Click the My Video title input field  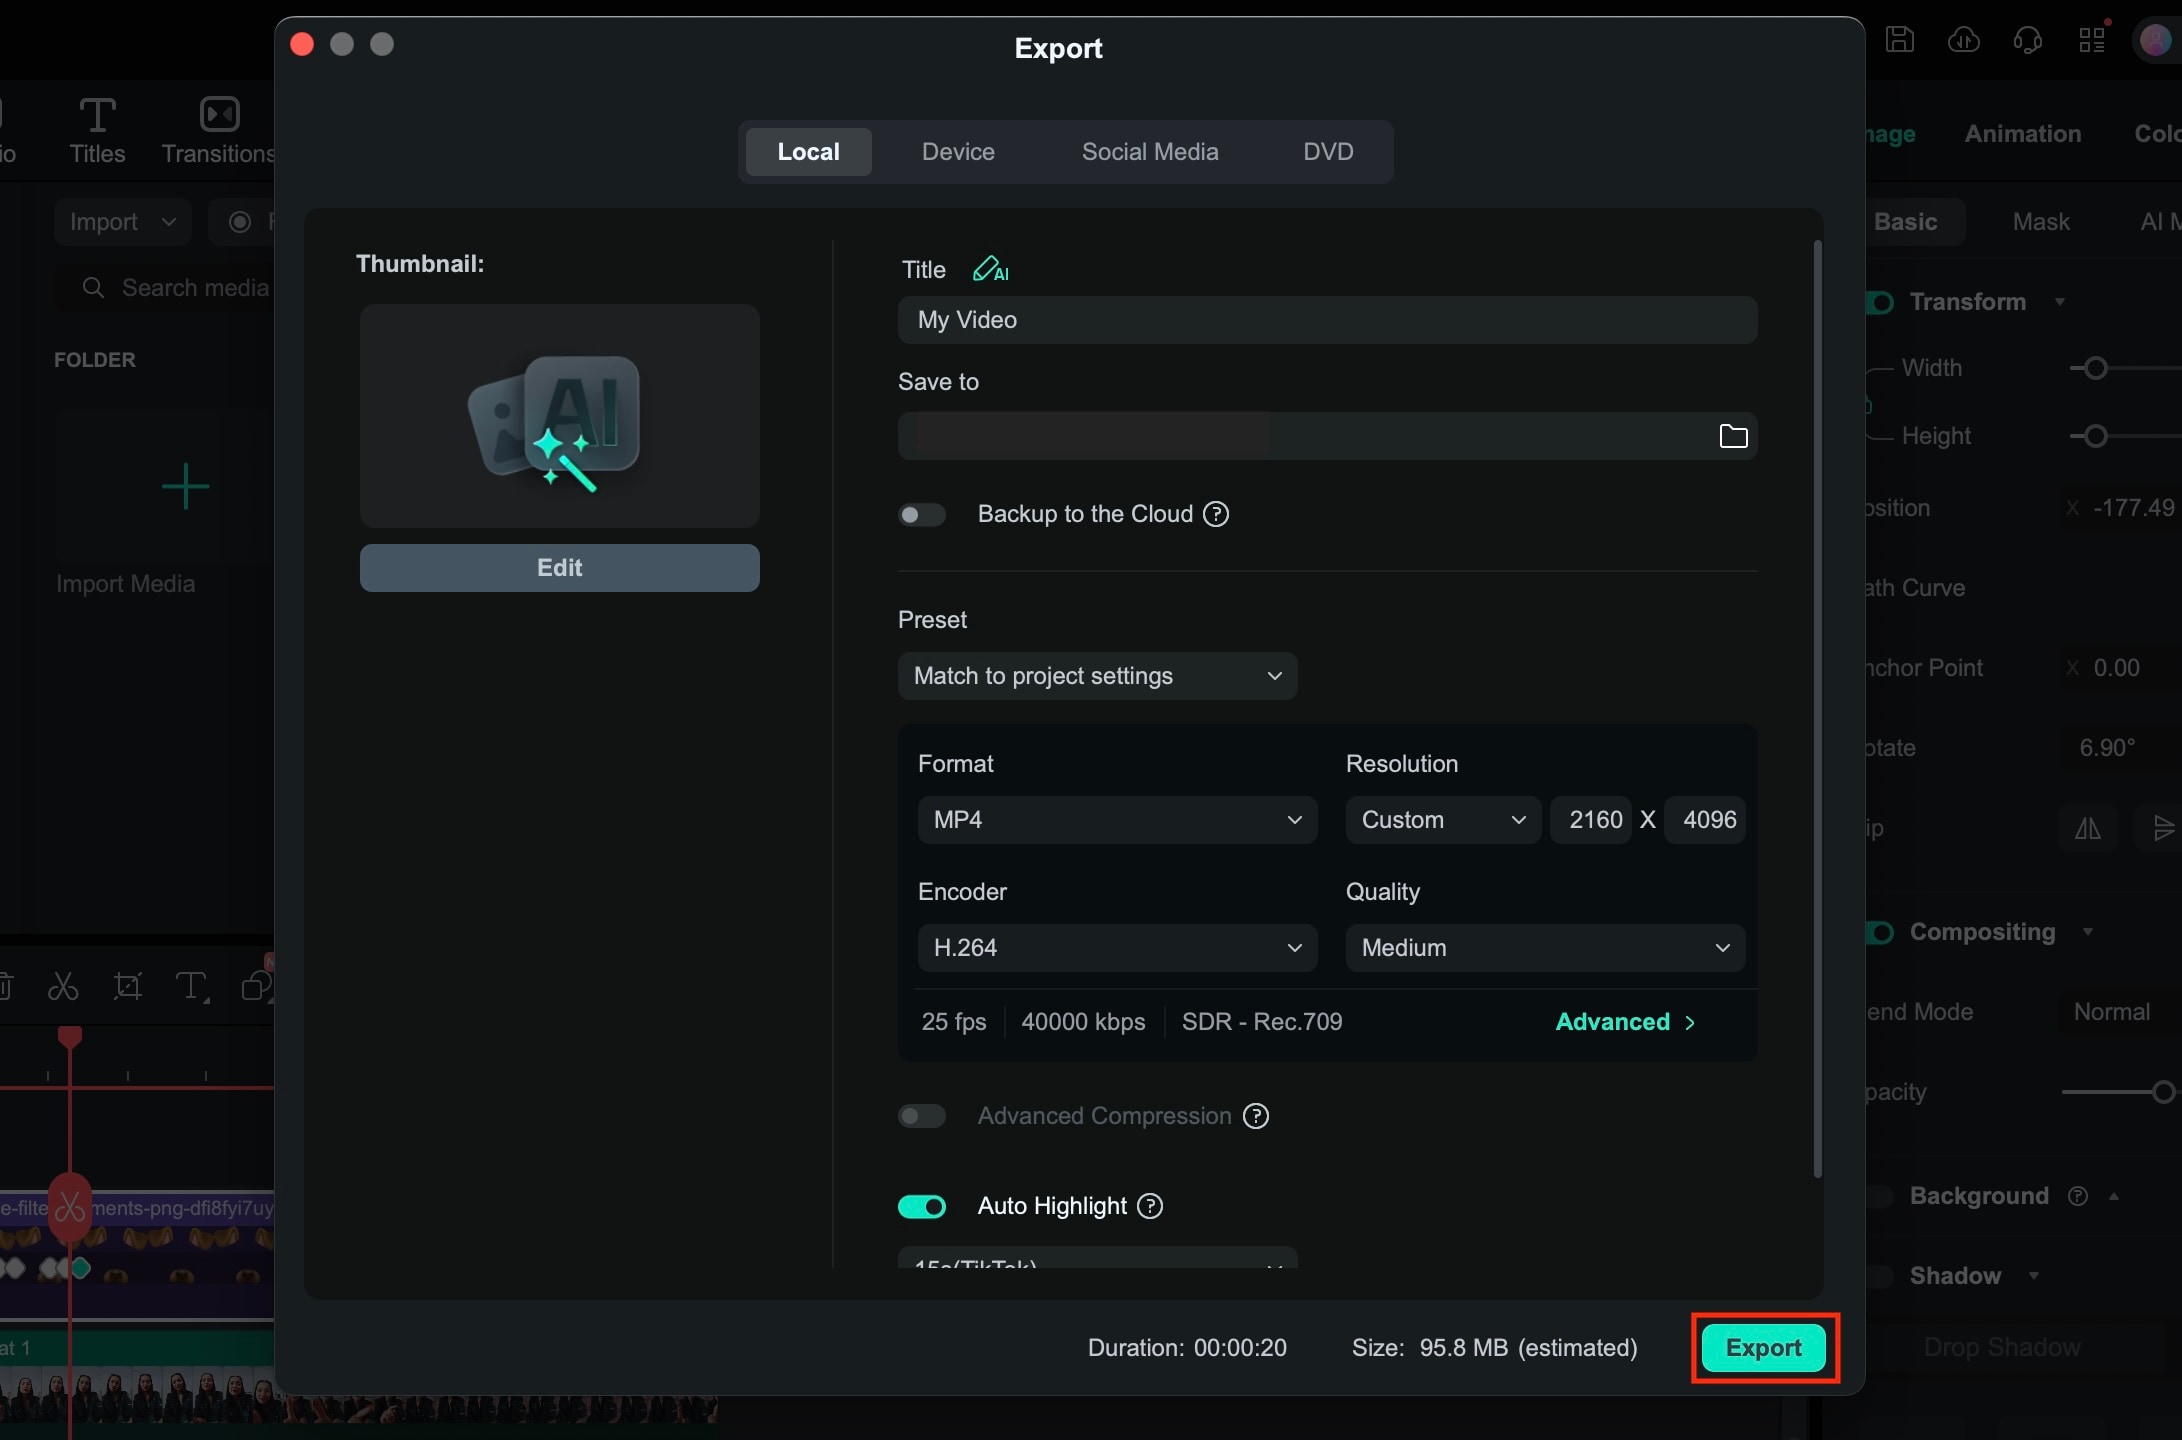(1327, 320)
